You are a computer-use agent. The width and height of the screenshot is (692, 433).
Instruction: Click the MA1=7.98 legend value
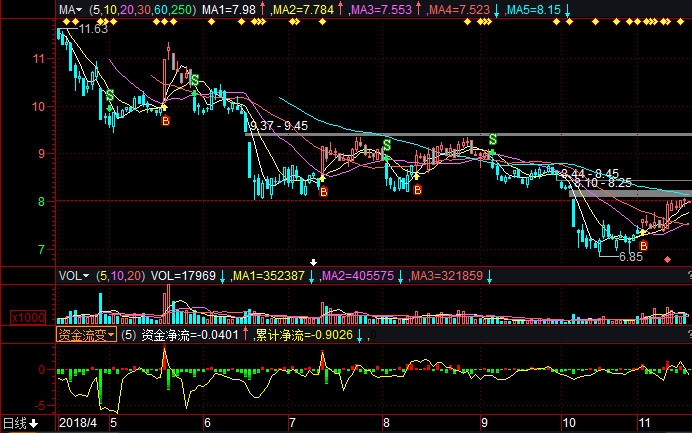(229, 10)
